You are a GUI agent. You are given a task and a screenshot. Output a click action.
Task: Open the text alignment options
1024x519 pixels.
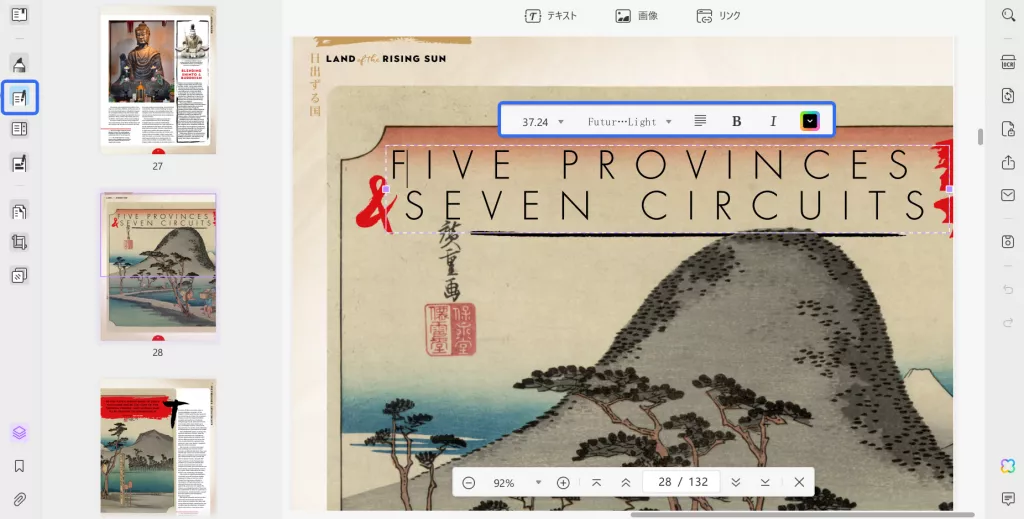[700, 121]
